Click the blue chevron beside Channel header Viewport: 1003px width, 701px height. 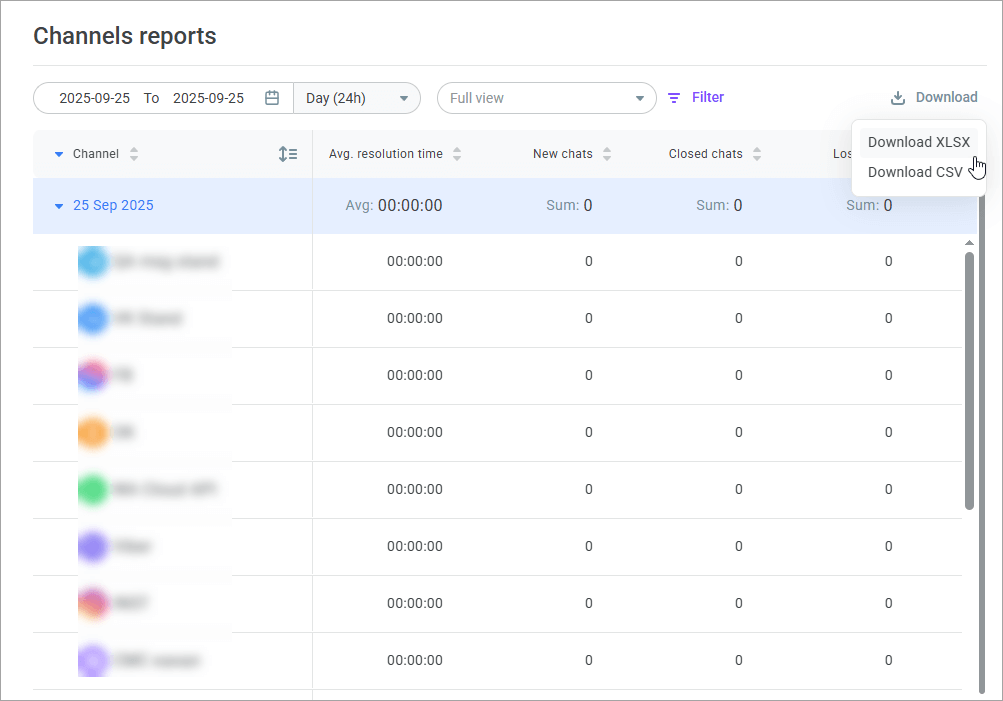[59, 154]
